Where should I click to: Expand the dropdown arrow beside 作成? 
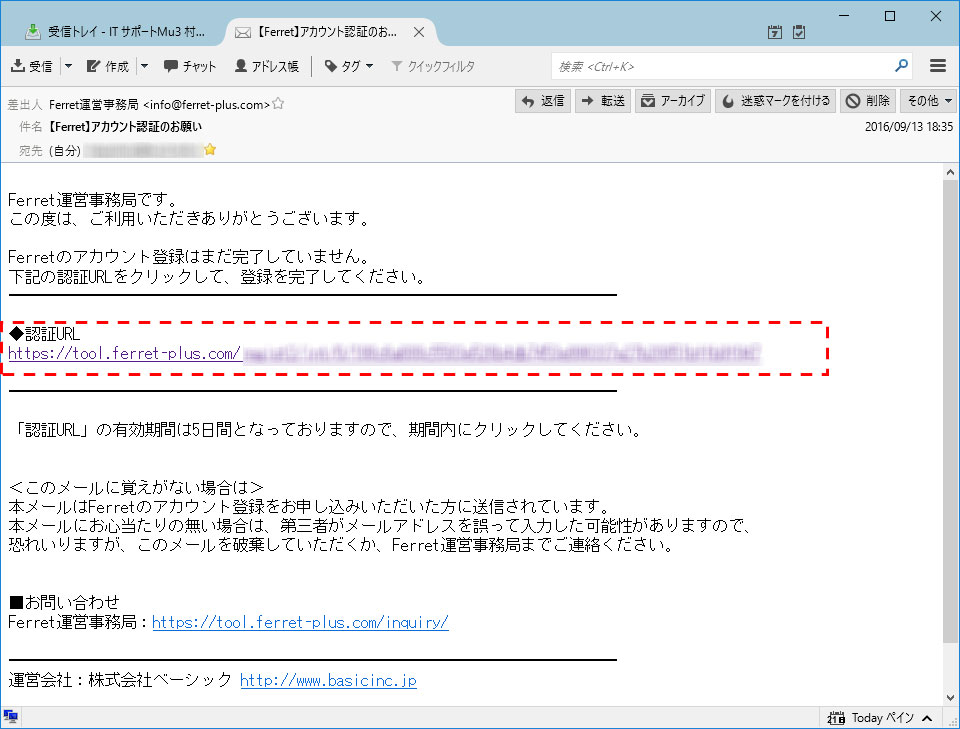(x=144, y=66)
